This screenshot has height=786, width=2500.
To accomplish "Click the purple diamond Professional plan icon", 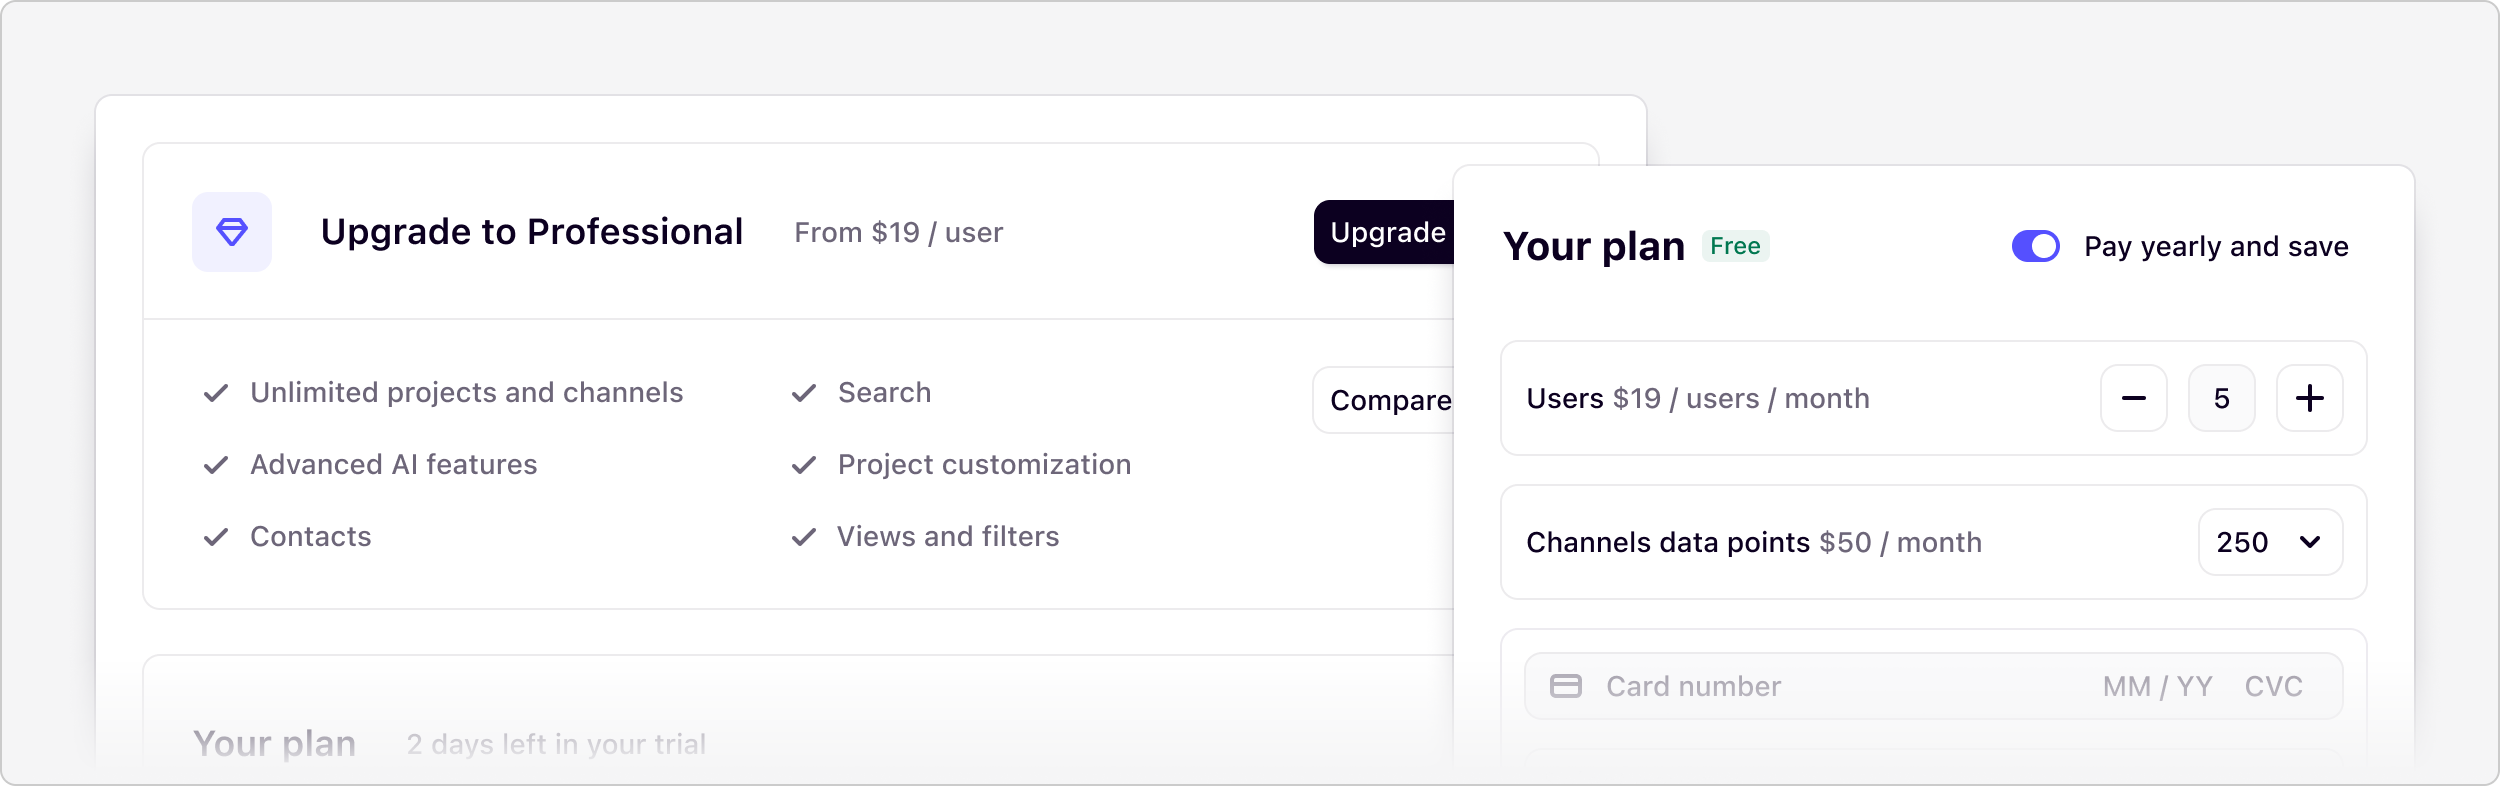I will (x=232, y=232).
